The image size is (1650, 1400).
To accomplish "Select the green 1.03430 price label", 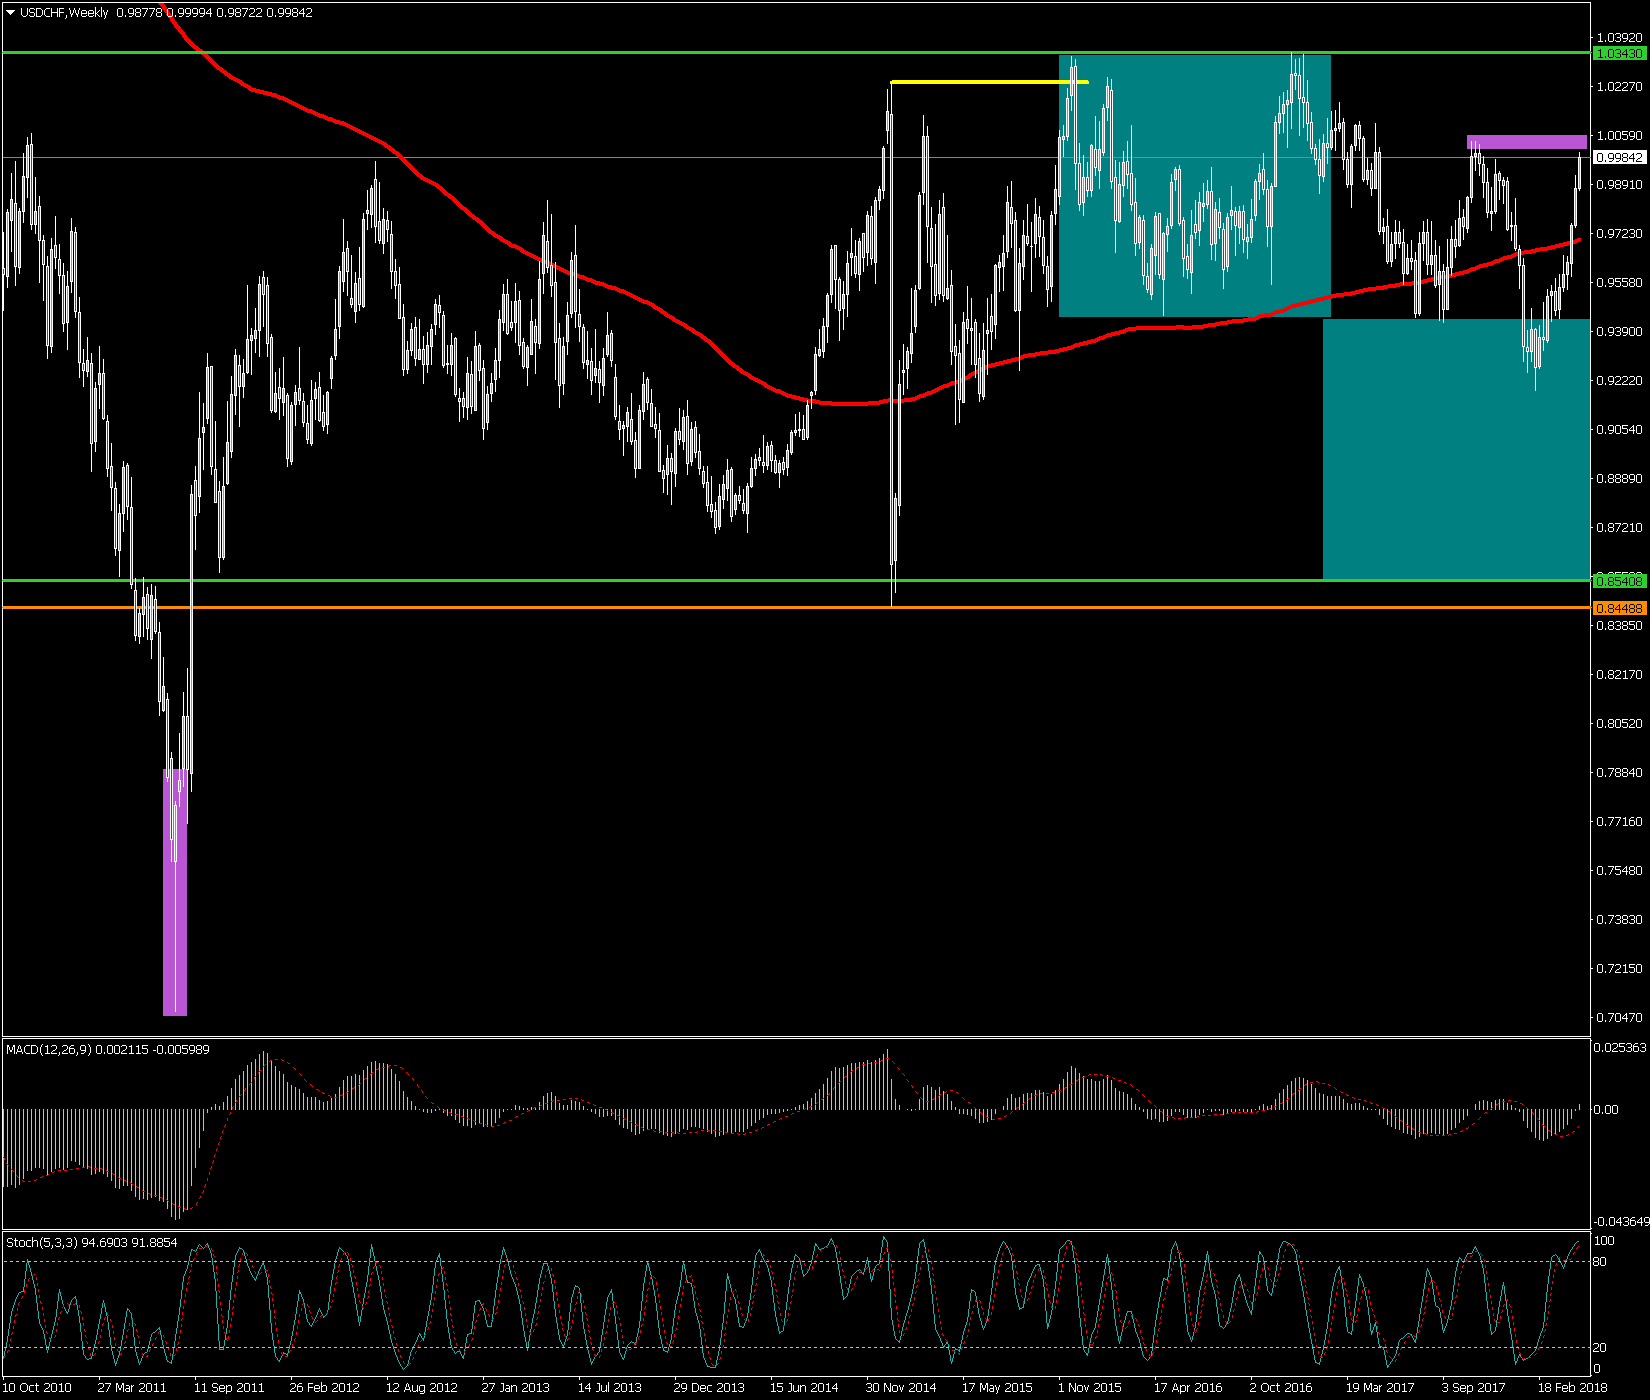I will [x=1618, y=53].
